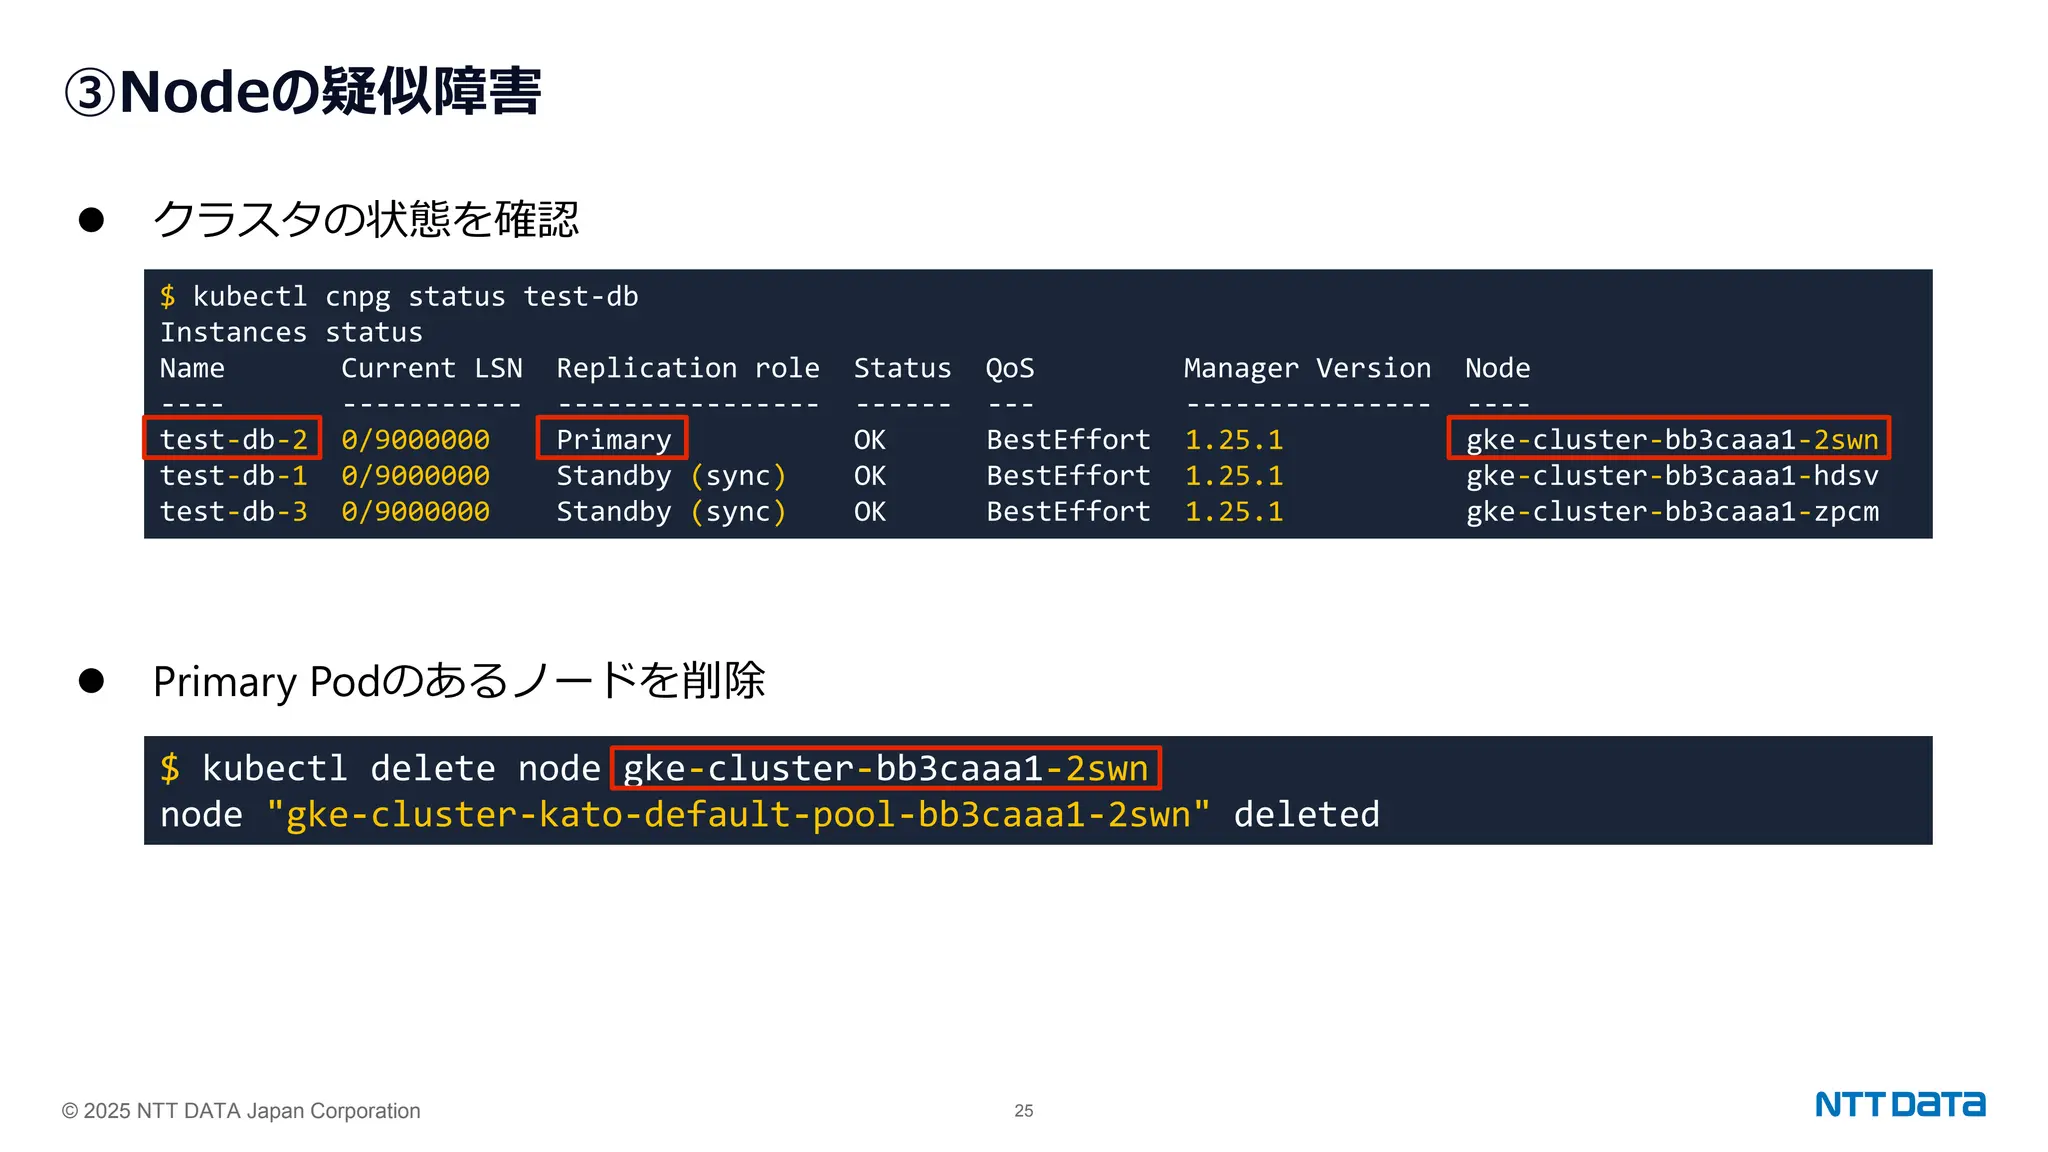Viewport: 2048px width, 1152px height.
Task: Click the test-db-3 row name
Action: (233, 512)
